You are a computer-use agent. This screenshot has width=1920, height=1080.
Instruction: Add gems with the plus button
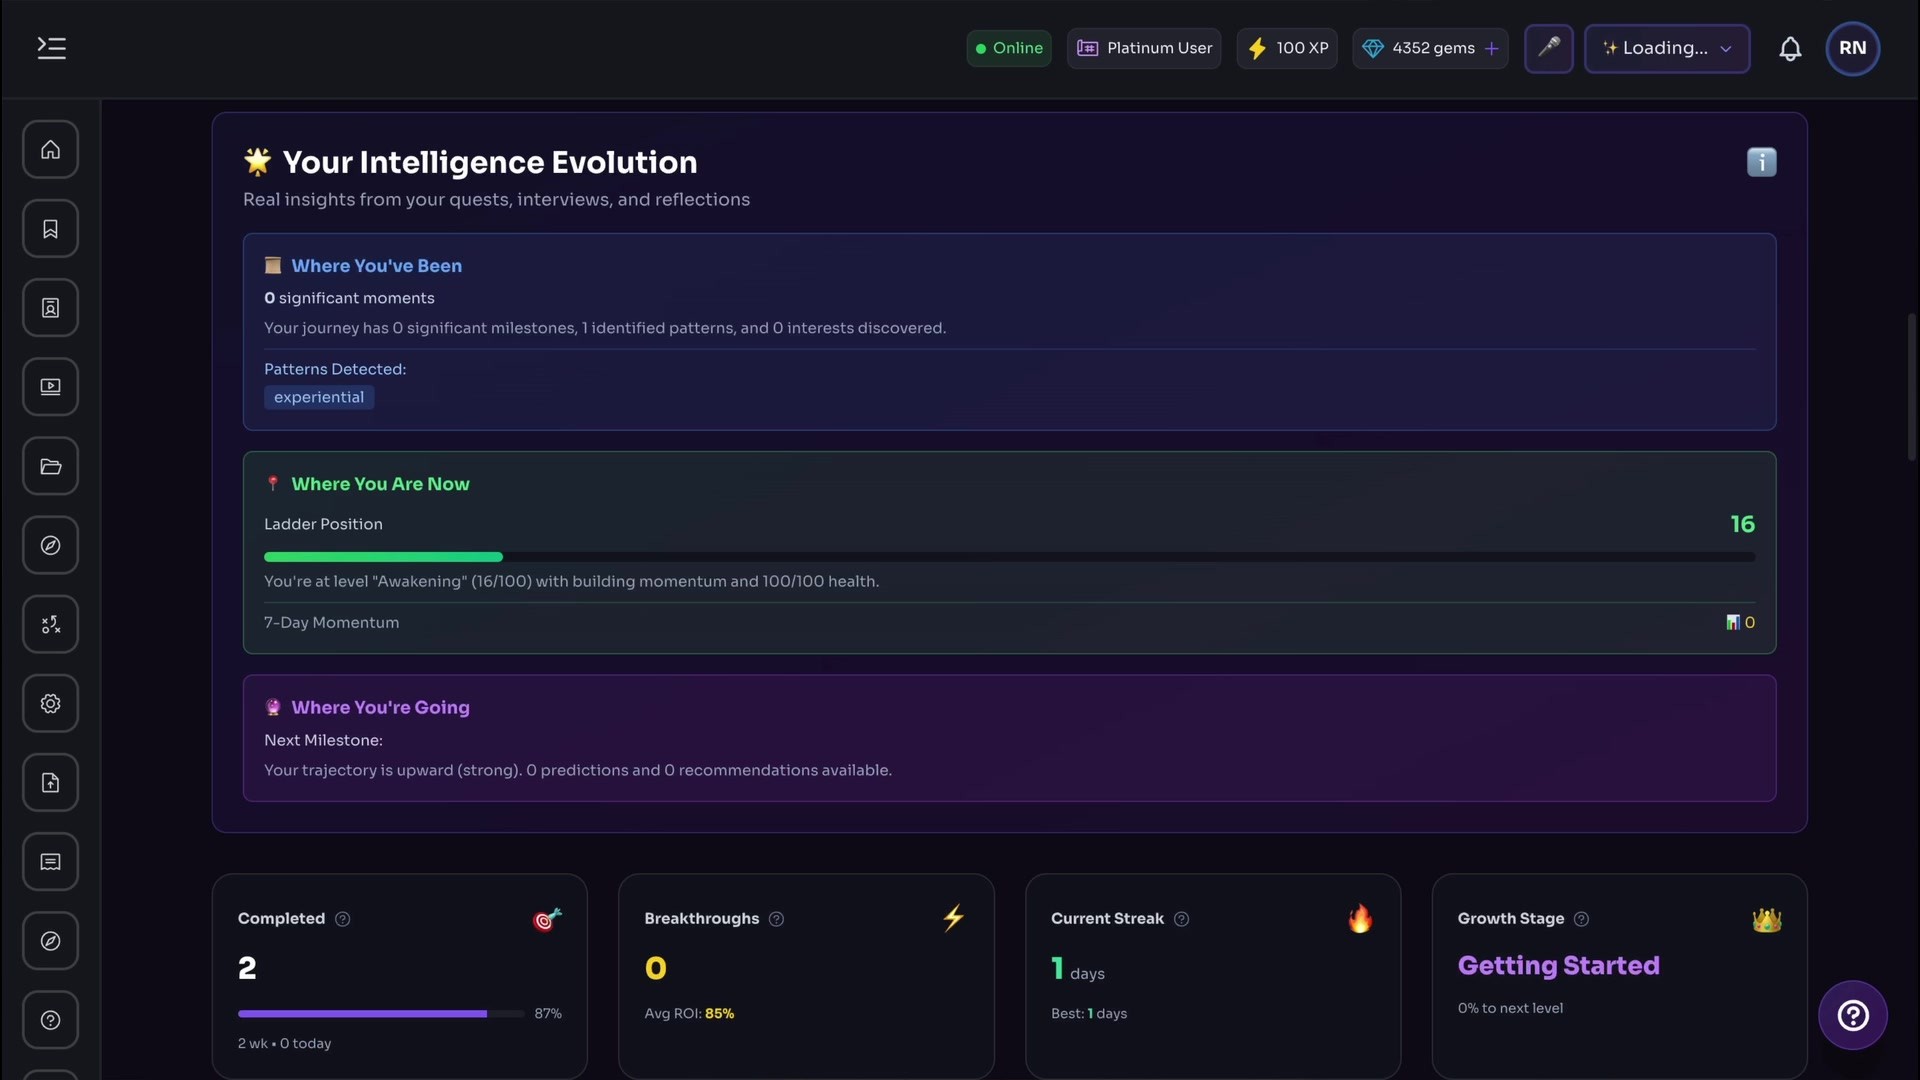1491,48
